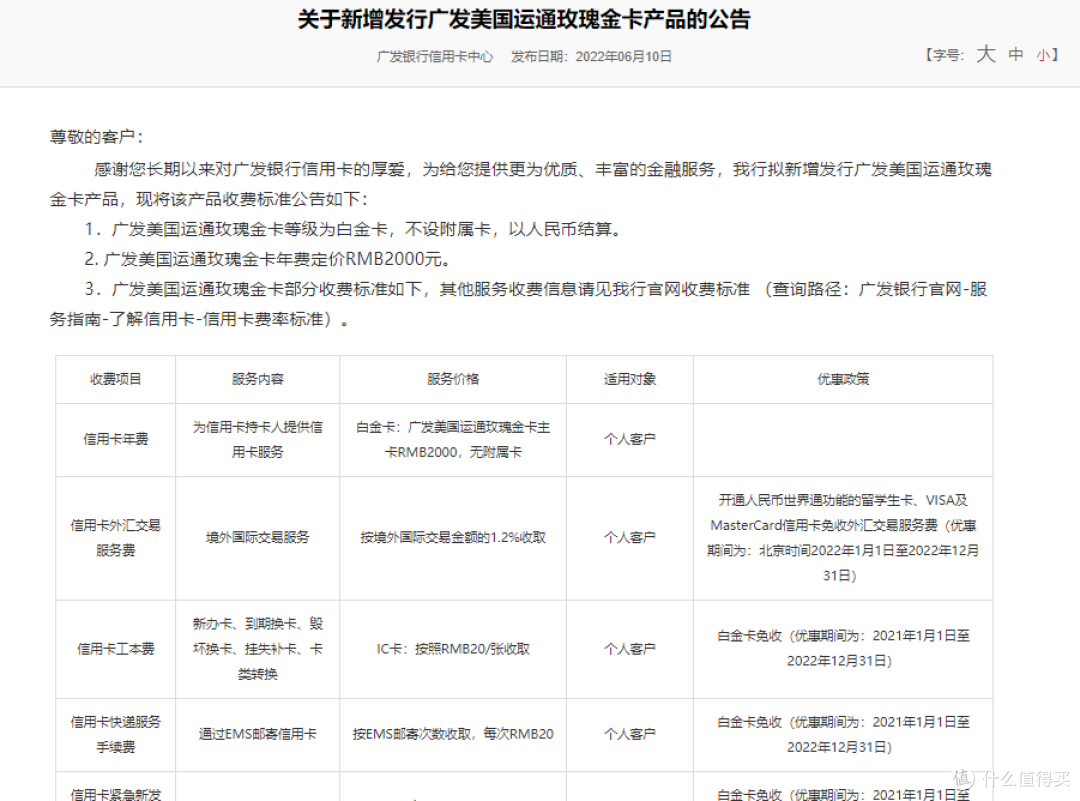Click item 2 about 年费定价RMB2000元
Screen dimensions: 1080x801
268,259
